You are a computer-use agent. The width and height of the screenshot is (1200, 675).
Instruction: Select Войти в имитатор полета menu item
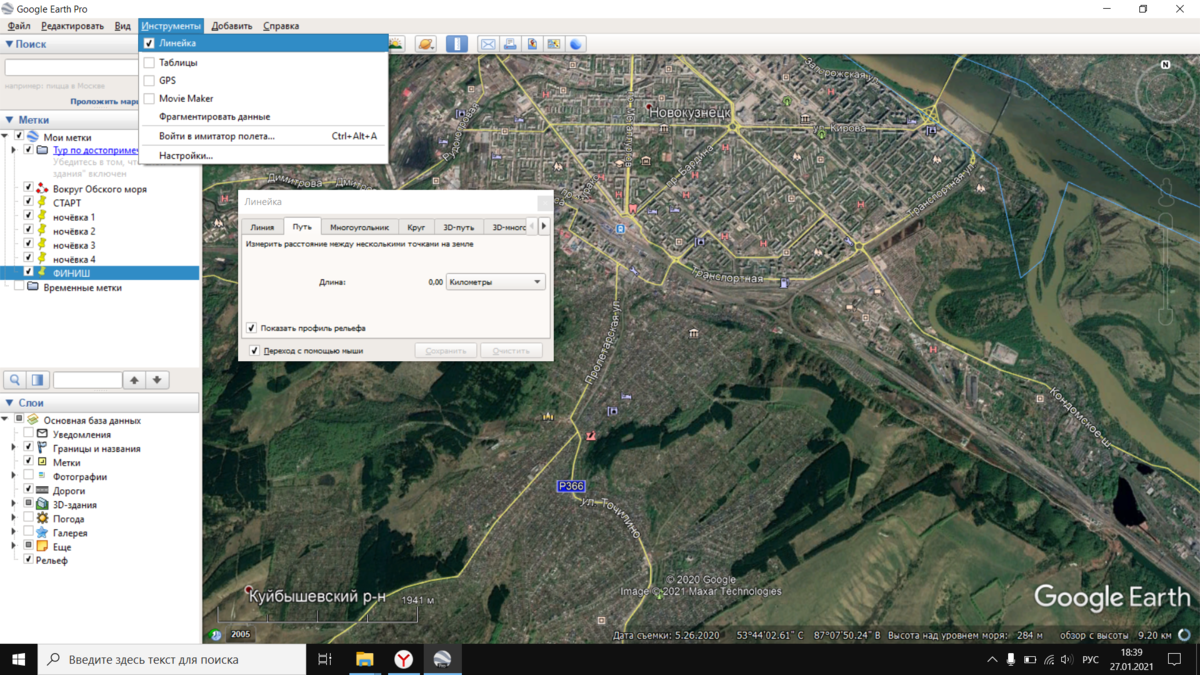[x=264, y=136]
